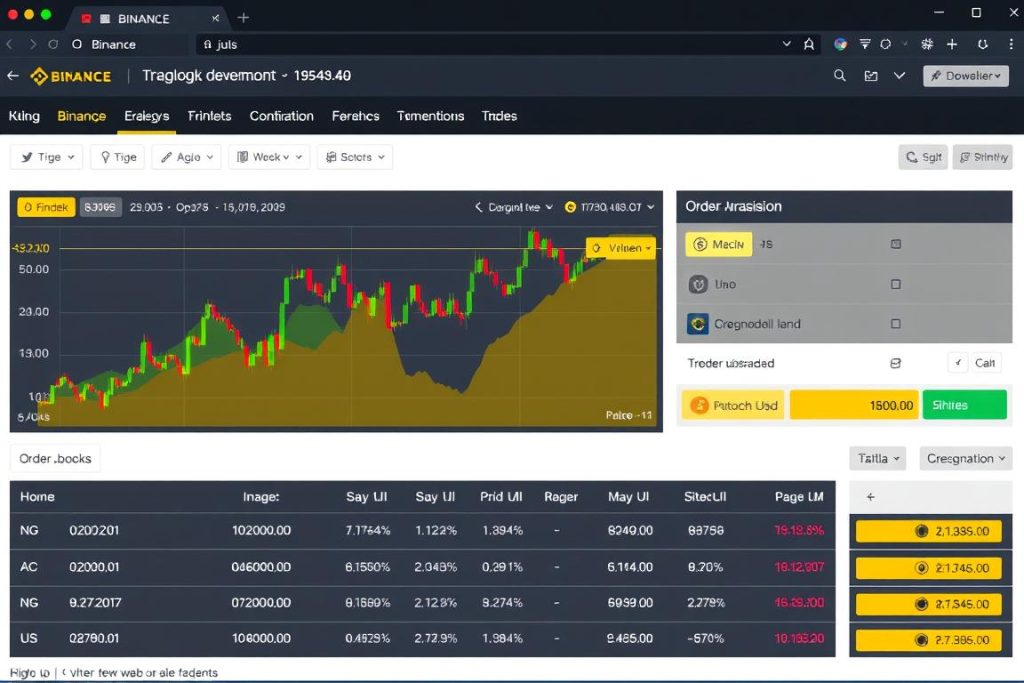Screen dimensions: 1024x683
Task: Open the Sctcts dropdown
Action: 355,157
